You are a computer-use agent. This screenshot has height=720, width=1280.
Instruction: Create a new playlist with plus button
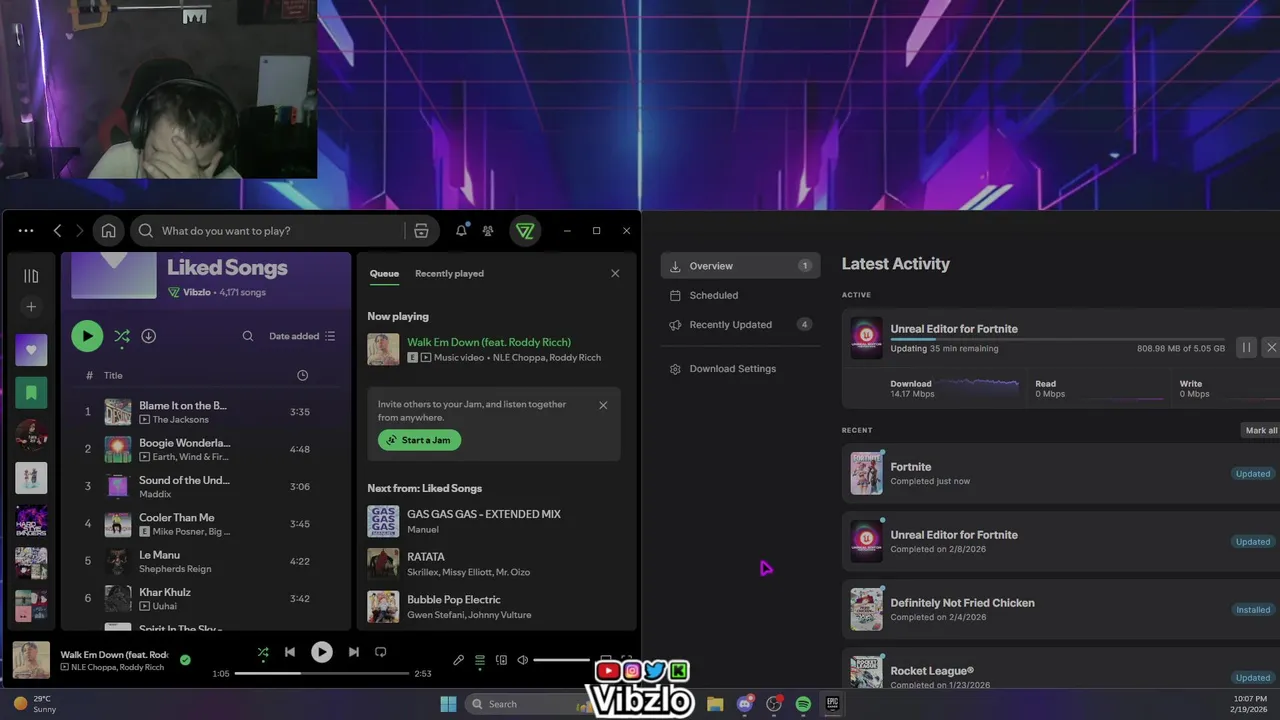(31, 307)
